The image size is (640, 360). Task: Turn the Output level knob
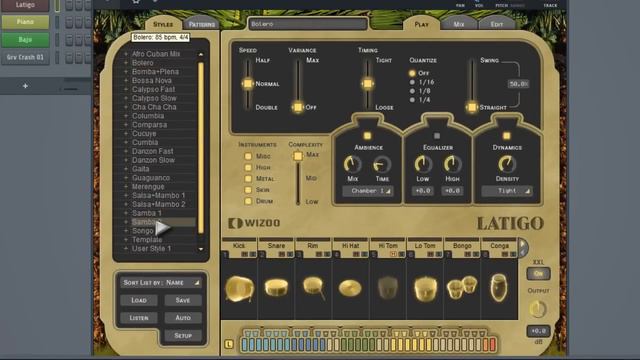coord(538,309)
